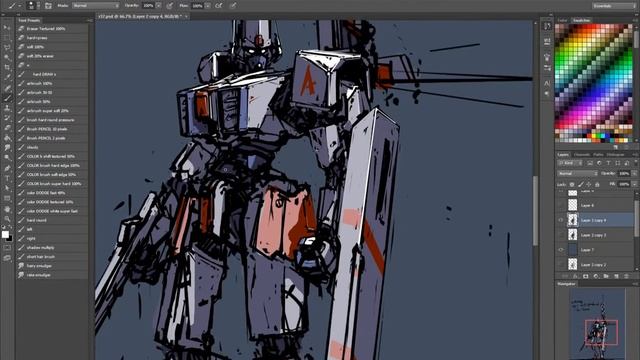
Task: Choose the short hair brush preset
Action: (52, 257)
